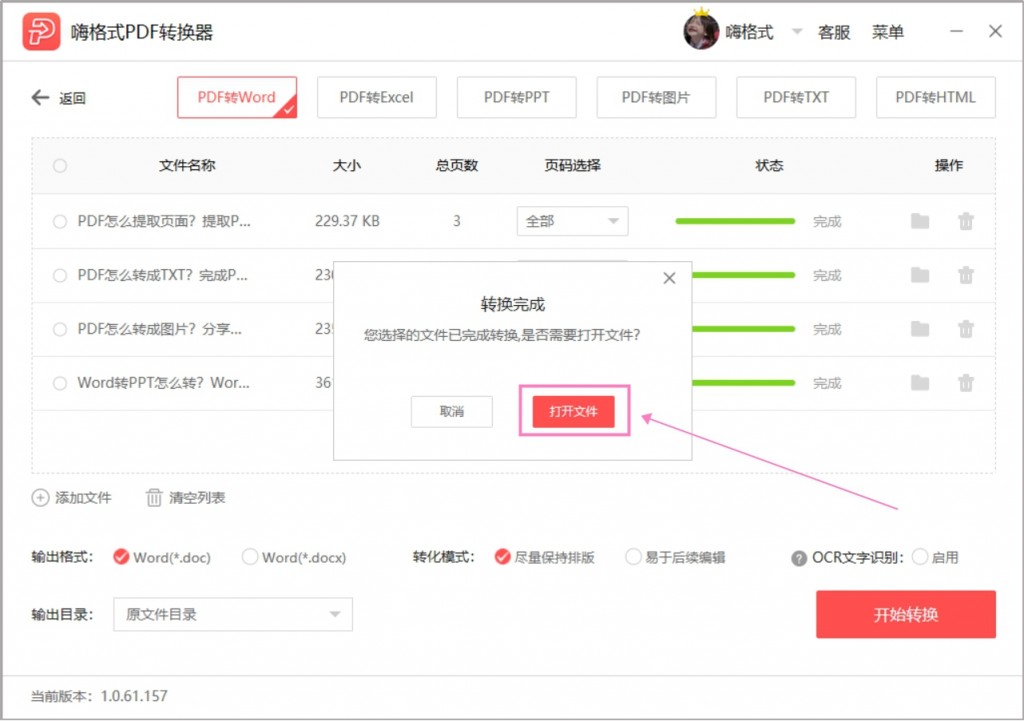Click the 添加文件 plus icon

coord(40,498)
